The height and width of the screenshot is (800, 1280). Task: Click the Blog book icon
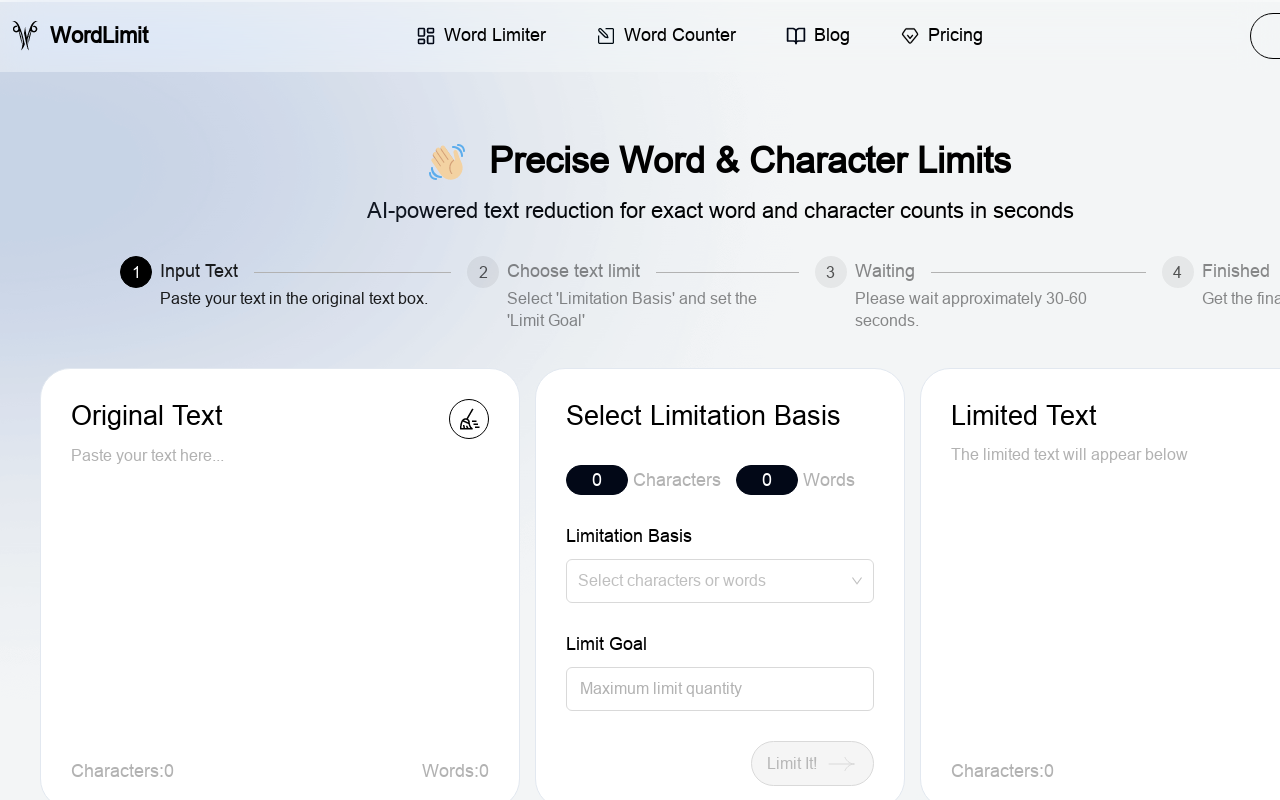coord(796,36)
